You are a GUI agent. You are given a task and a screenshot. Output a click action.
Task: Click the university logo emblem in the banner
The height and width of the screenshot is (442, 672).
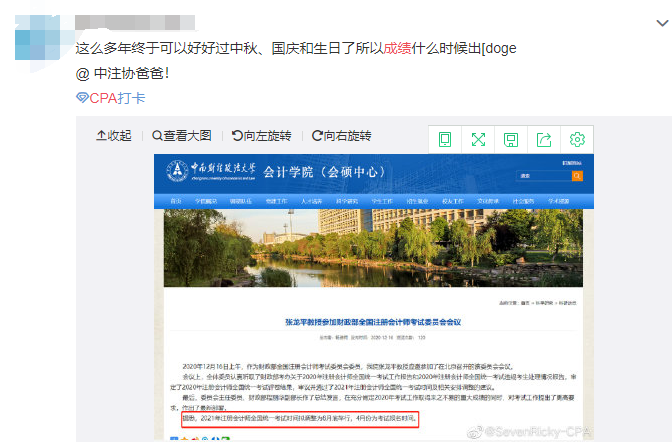point(177,171)
